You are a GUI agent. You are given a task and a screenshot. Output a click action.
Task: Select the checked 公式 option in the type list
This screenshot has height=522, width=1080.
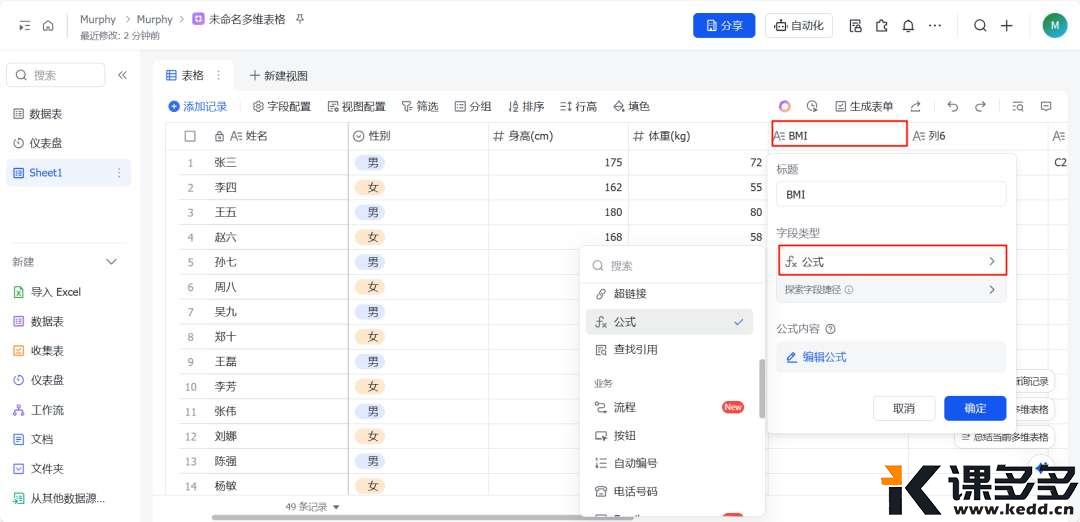pyautogui.click(x=669, y=322)
